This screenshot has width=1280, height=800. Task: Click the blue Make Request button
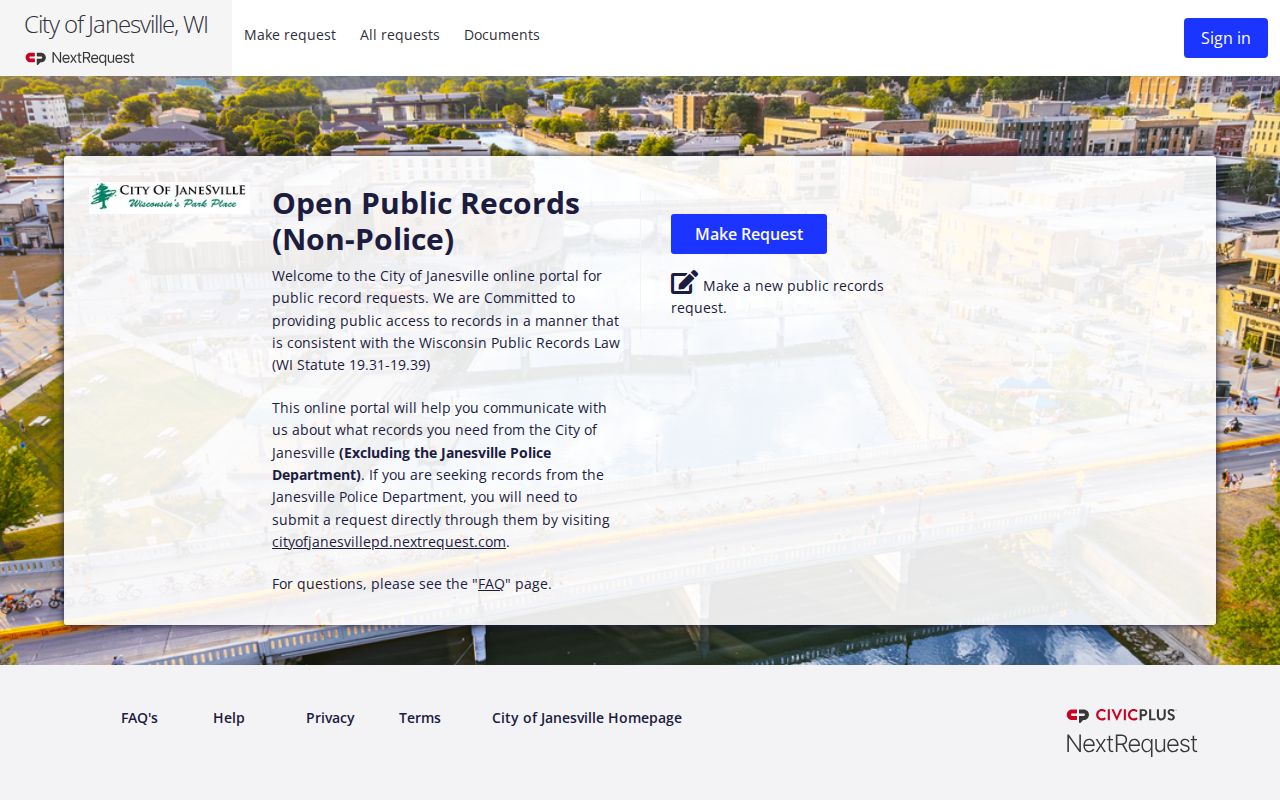749,234
